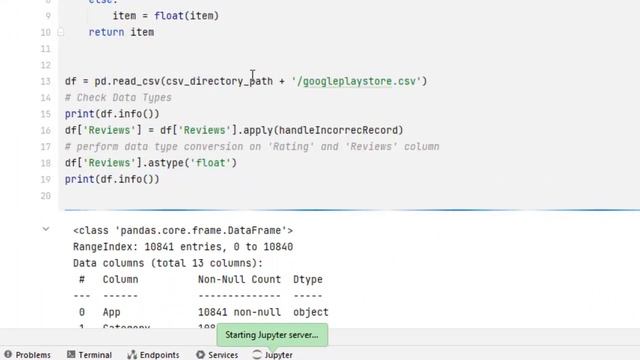Screen dimensions: 640x360
Task: Click the 'Dtype' output header
Action: [x=308, y=280]
